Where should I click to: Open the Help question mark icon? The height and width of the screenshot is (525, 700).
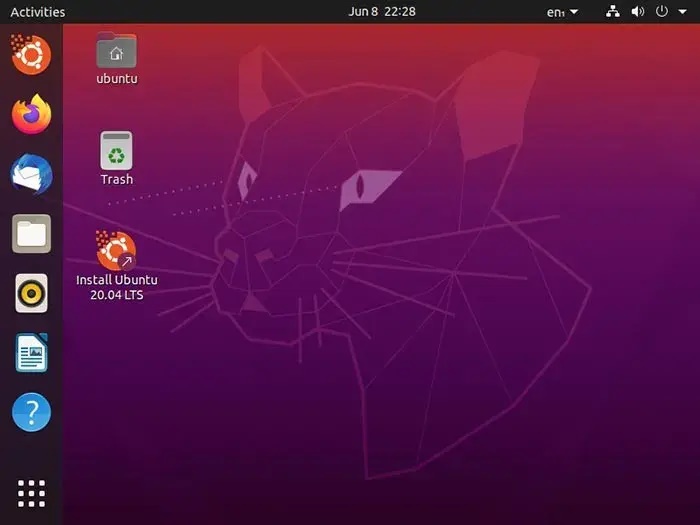(31, 412)
